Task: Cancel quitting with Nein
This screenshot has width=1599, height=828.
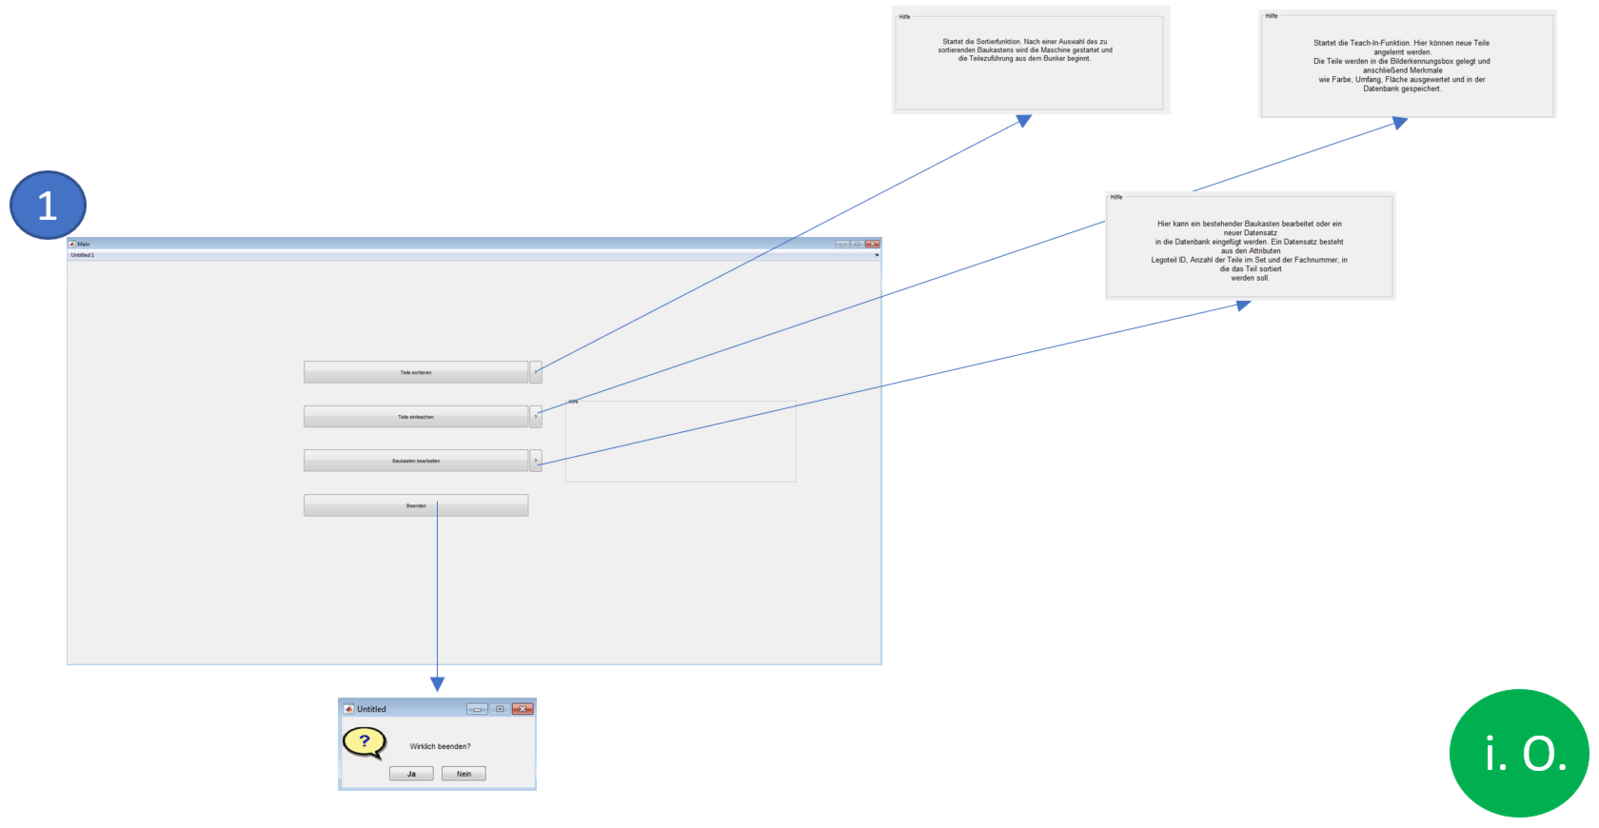Action: [x=464, y=774]
